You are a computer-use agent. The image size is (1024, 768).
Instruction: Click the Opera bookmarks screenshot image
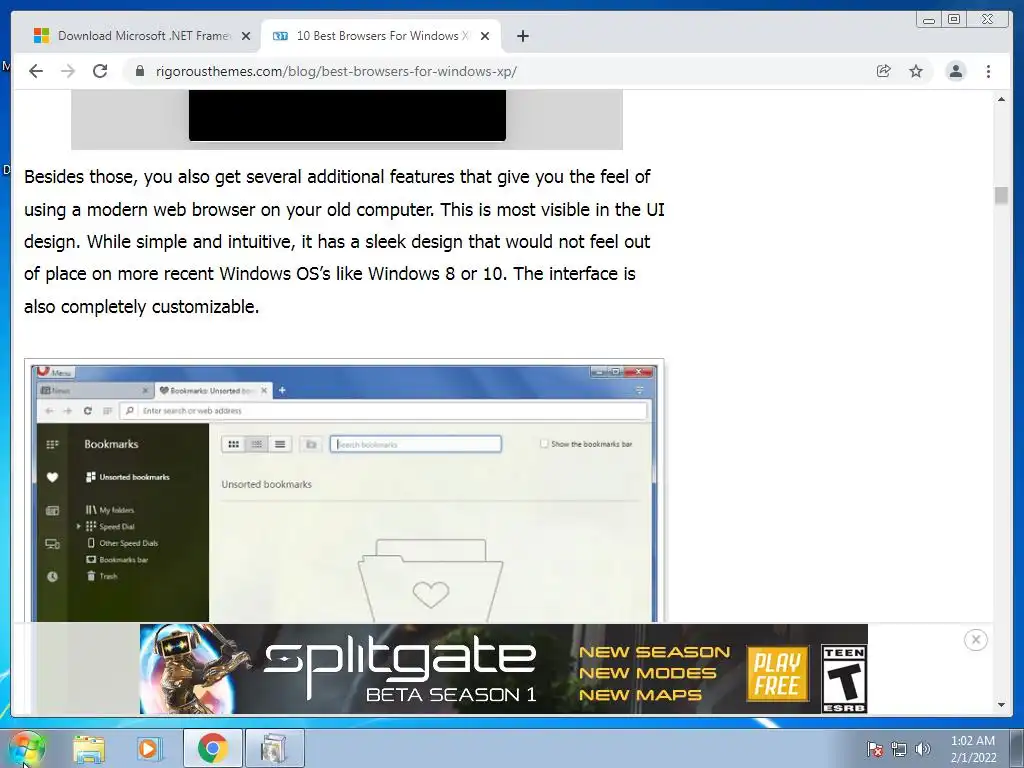pos(344,490)
